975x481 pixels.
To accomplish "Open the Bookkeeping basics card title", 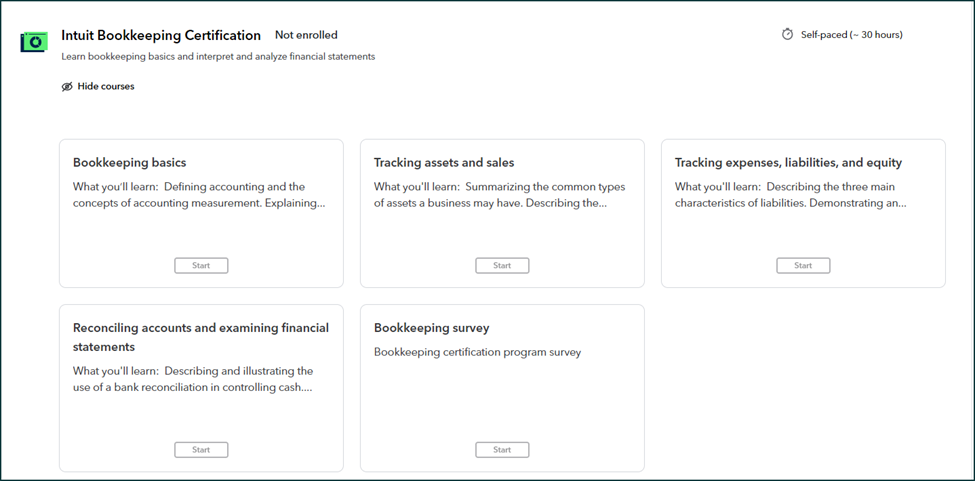I will [x=129, y=163].
